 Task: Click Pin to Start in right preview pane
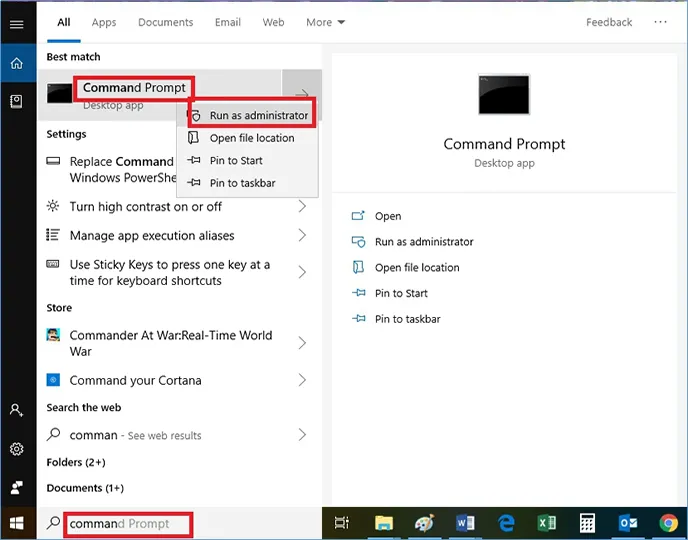point(390,293)
